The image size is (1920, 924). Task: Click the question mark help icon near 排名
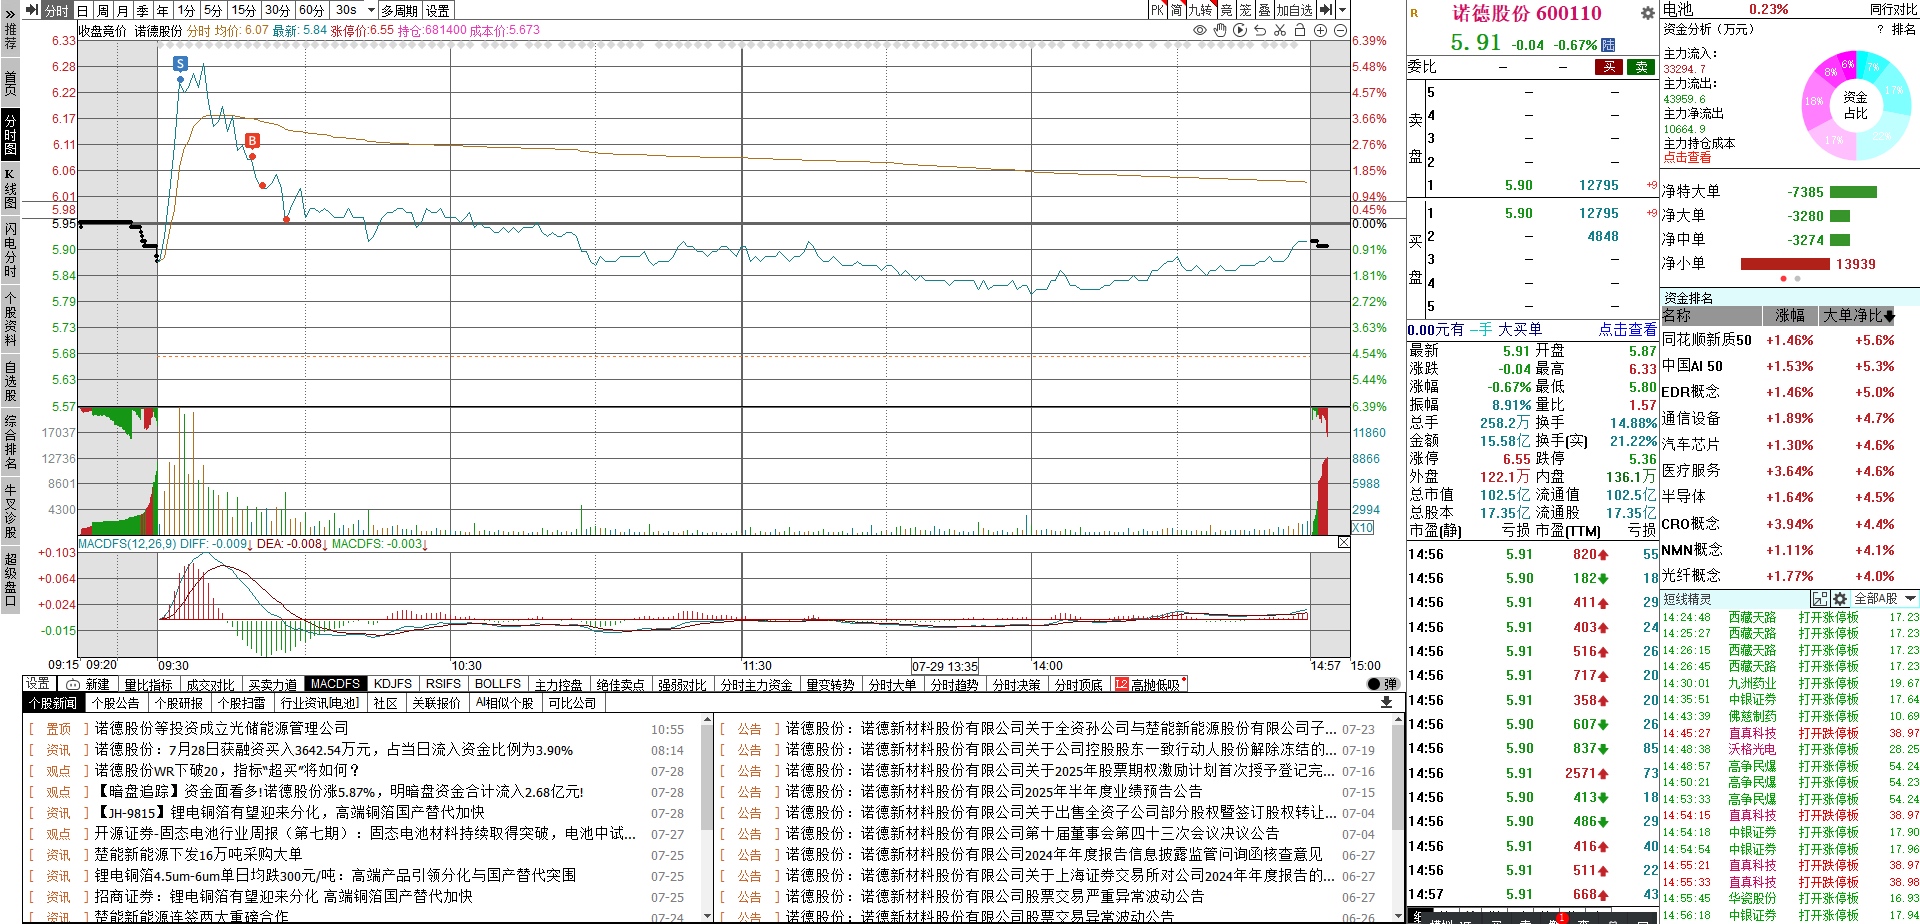click(1880, 29)
